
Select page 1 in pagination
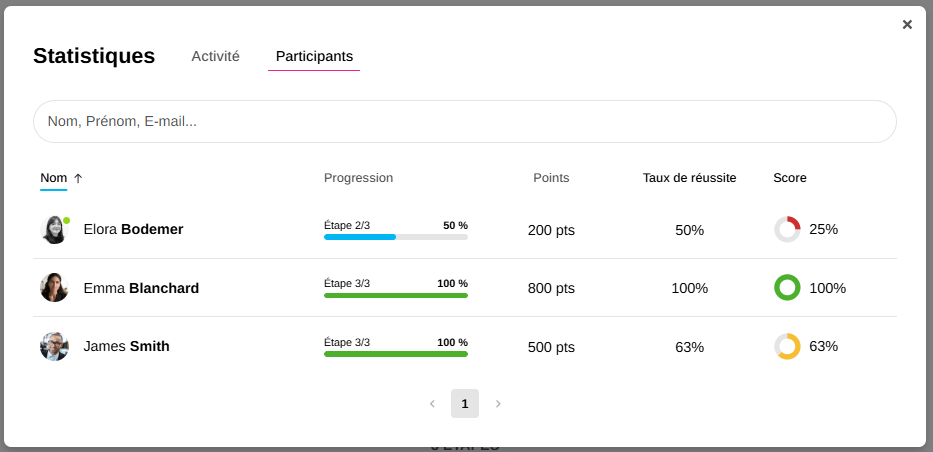(x=465, y=404)
